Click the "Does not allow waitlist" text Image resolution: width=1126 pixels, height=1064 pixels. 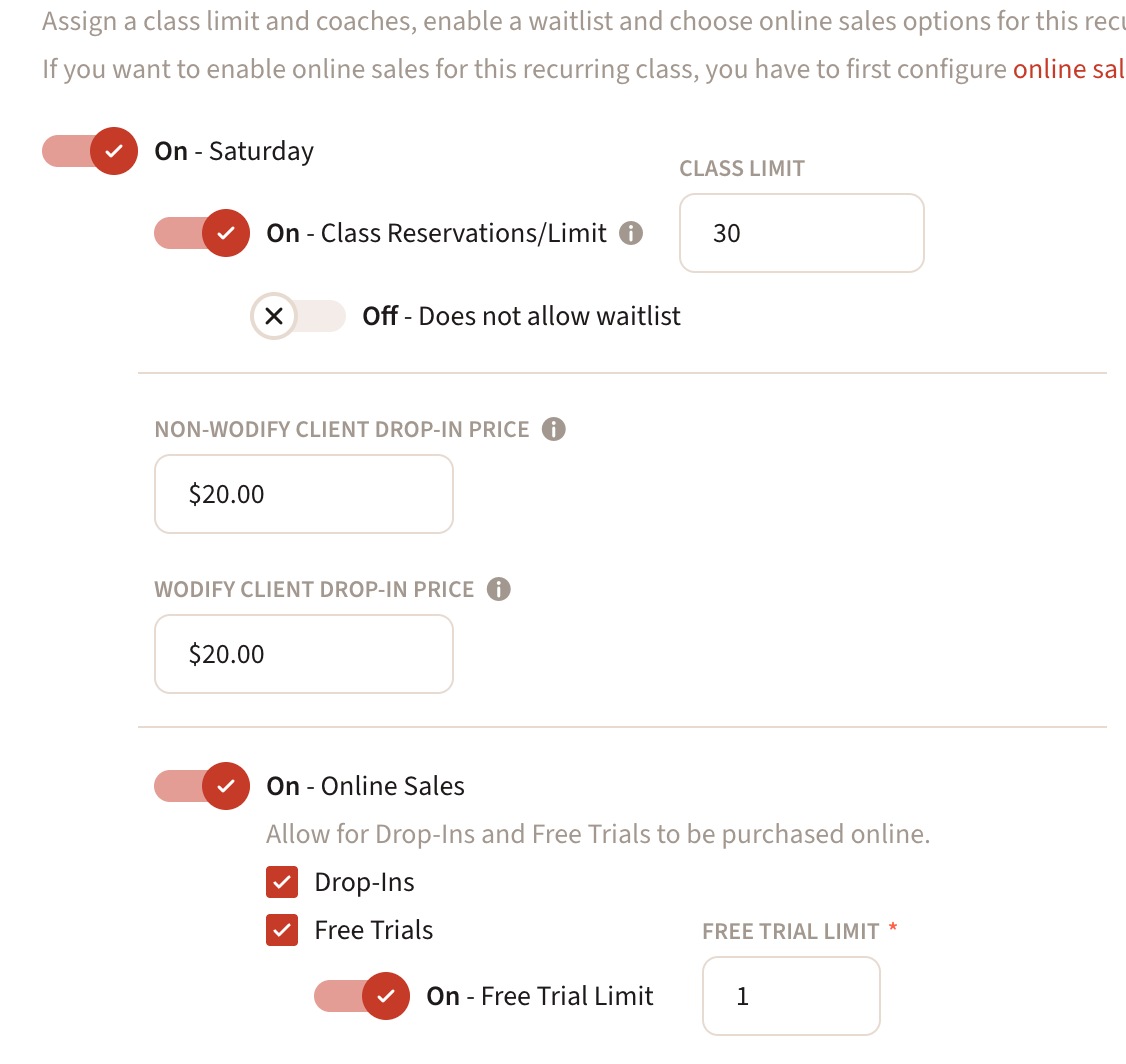coord(549,317)
